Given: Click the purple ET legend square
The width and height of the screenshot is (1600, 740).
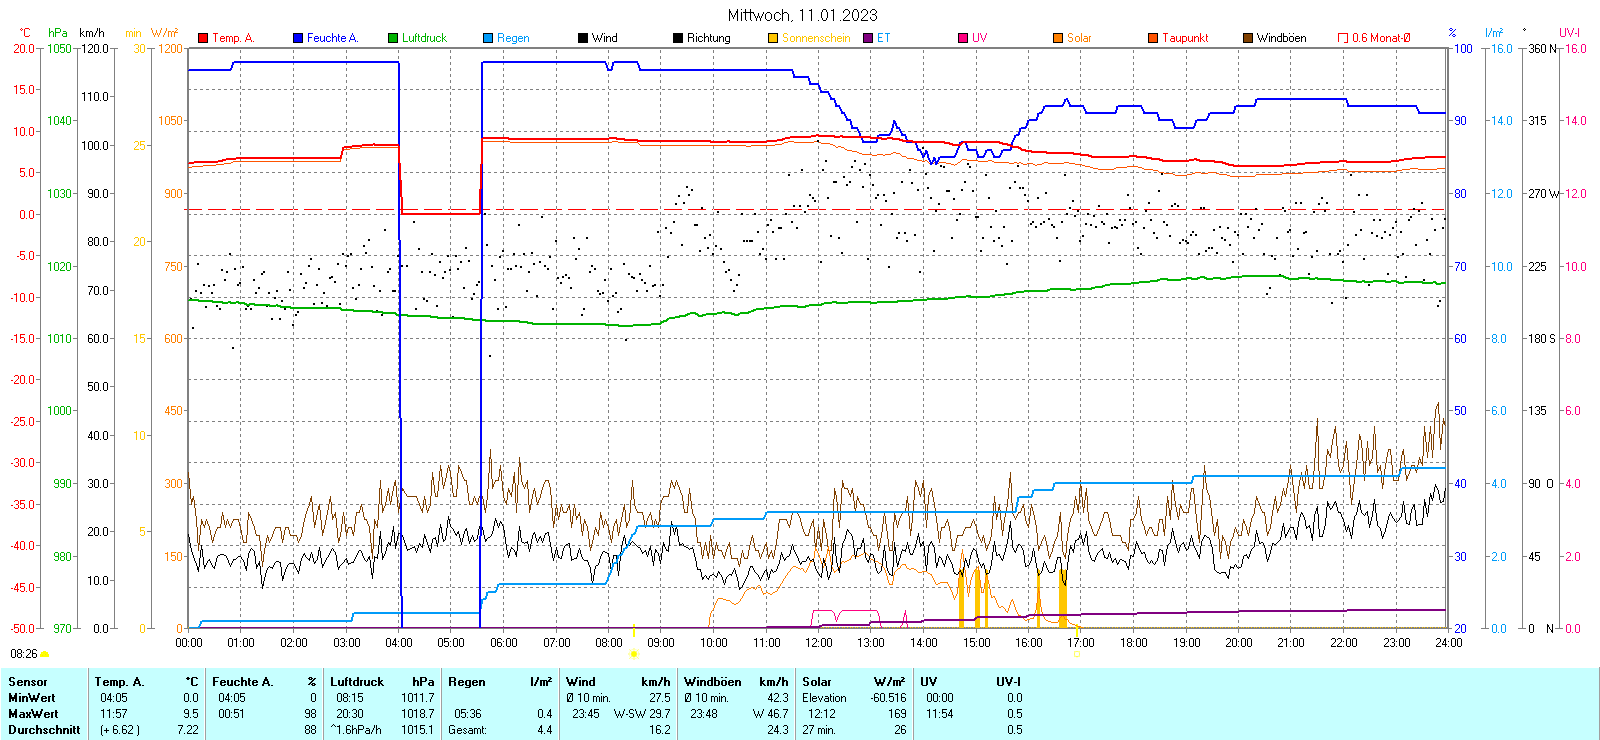Looking at the screenshot, I should point(868,38).
